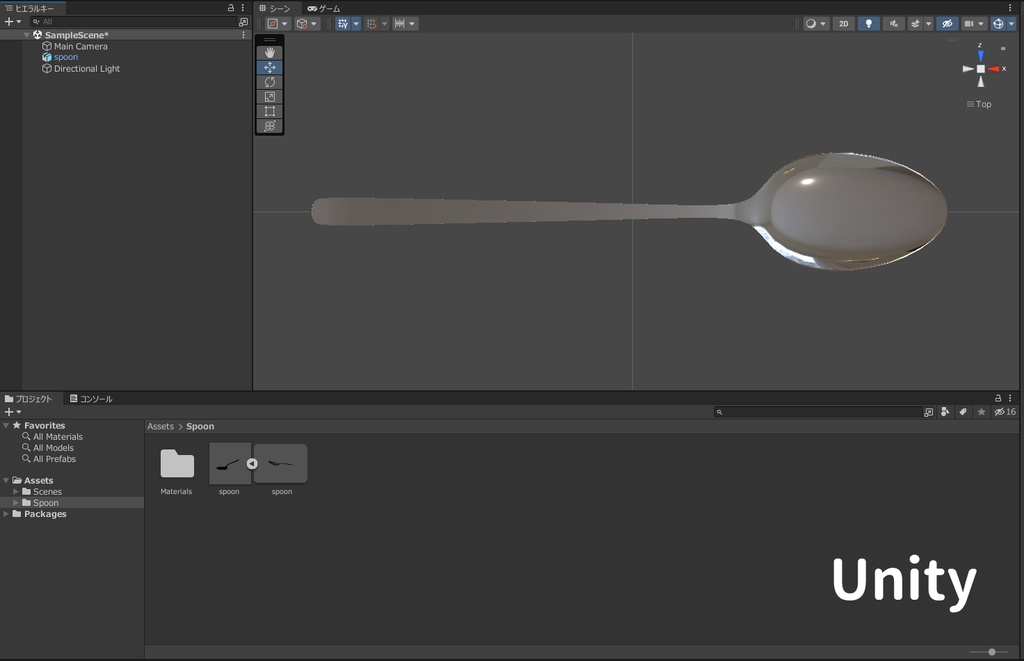
Task: Toggle 2D view mode
Action: click(843, 23)
